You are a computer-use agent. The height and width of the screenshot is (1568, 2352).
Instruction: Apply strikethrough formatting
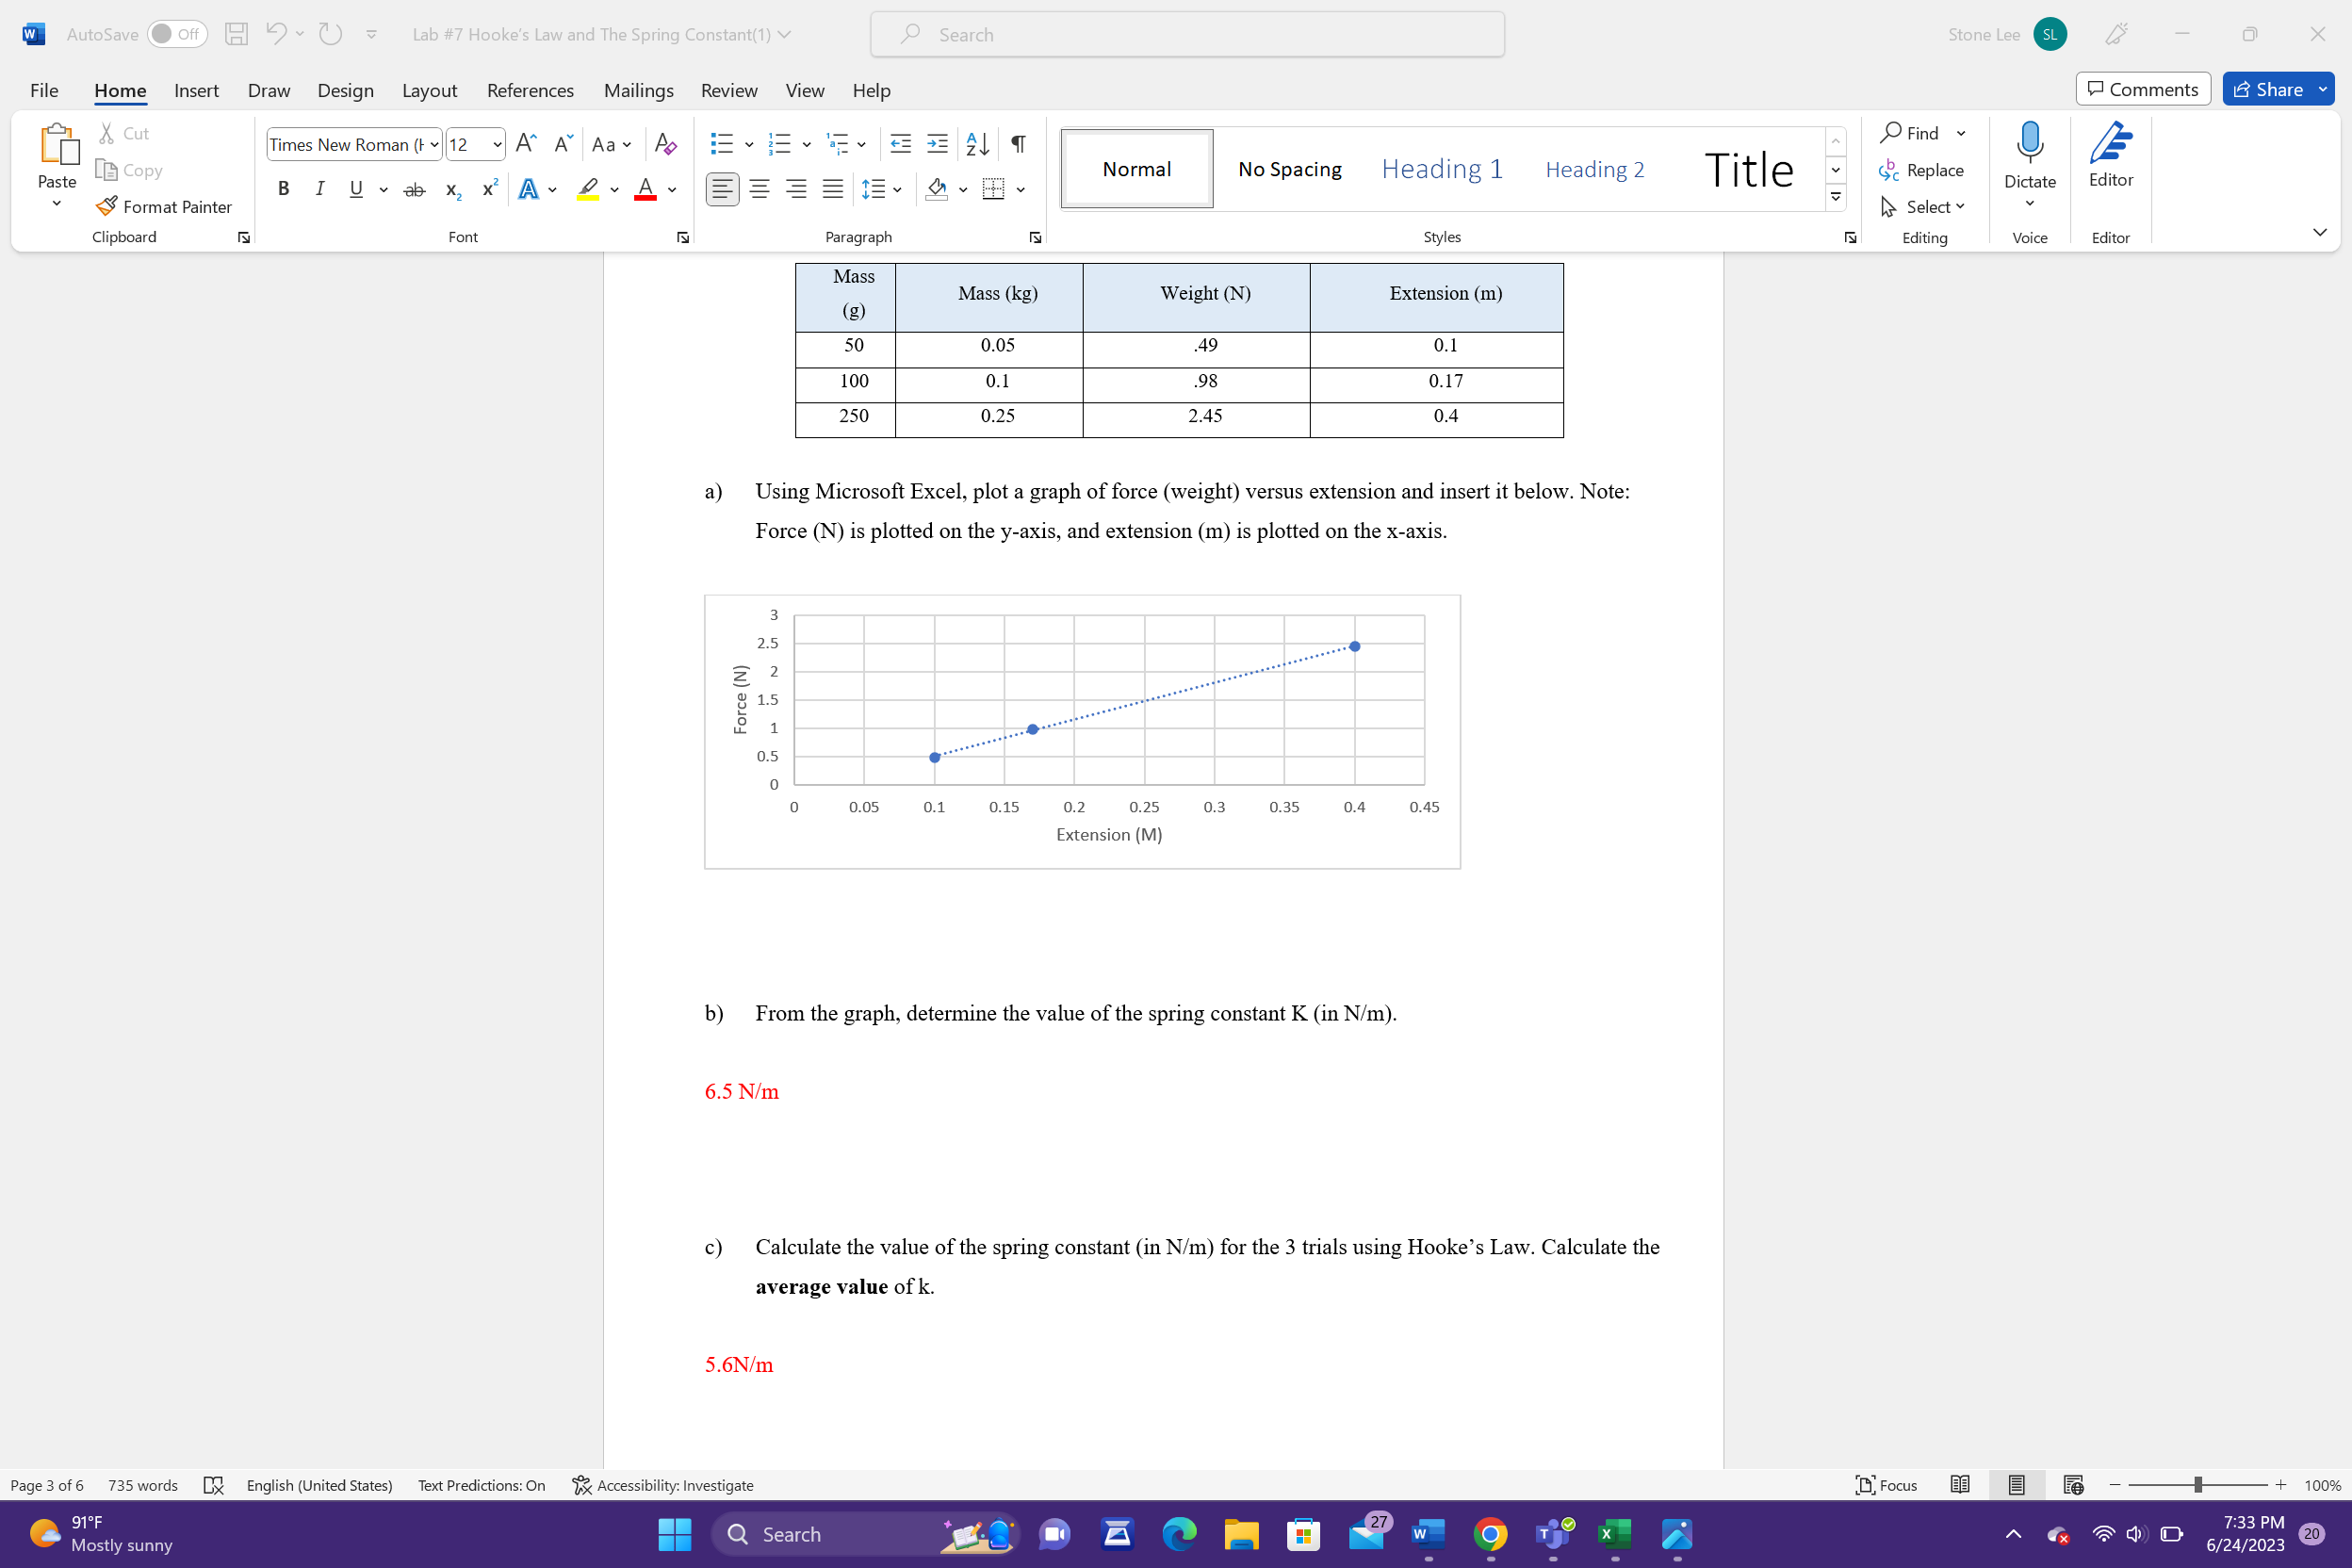[414, 189]
